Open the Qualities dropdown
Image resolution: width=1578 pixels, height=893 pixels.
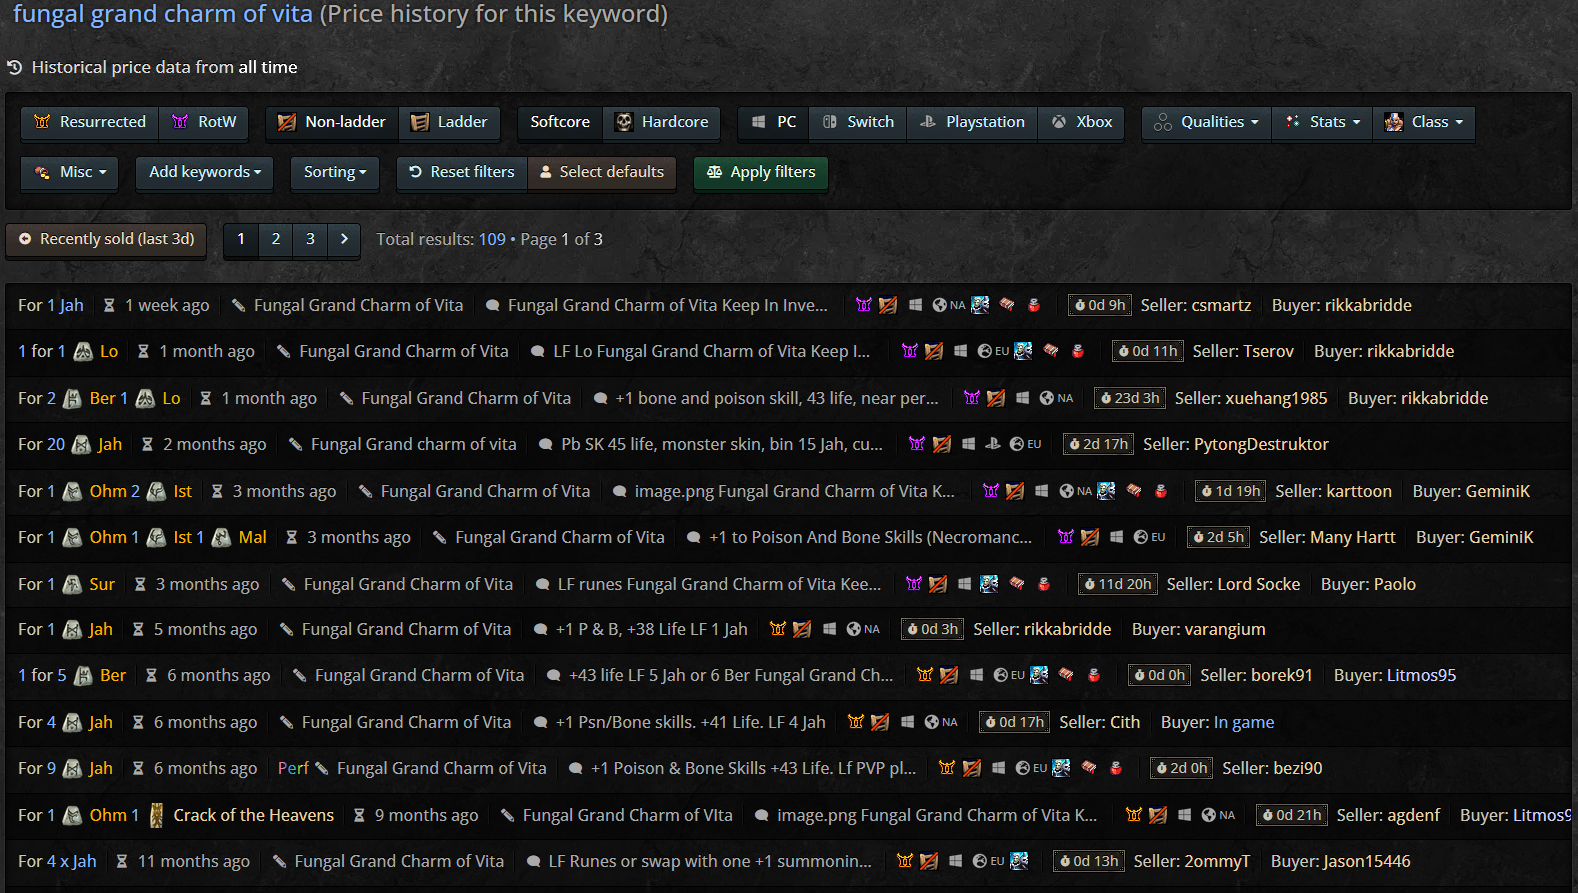(1206, 122)
